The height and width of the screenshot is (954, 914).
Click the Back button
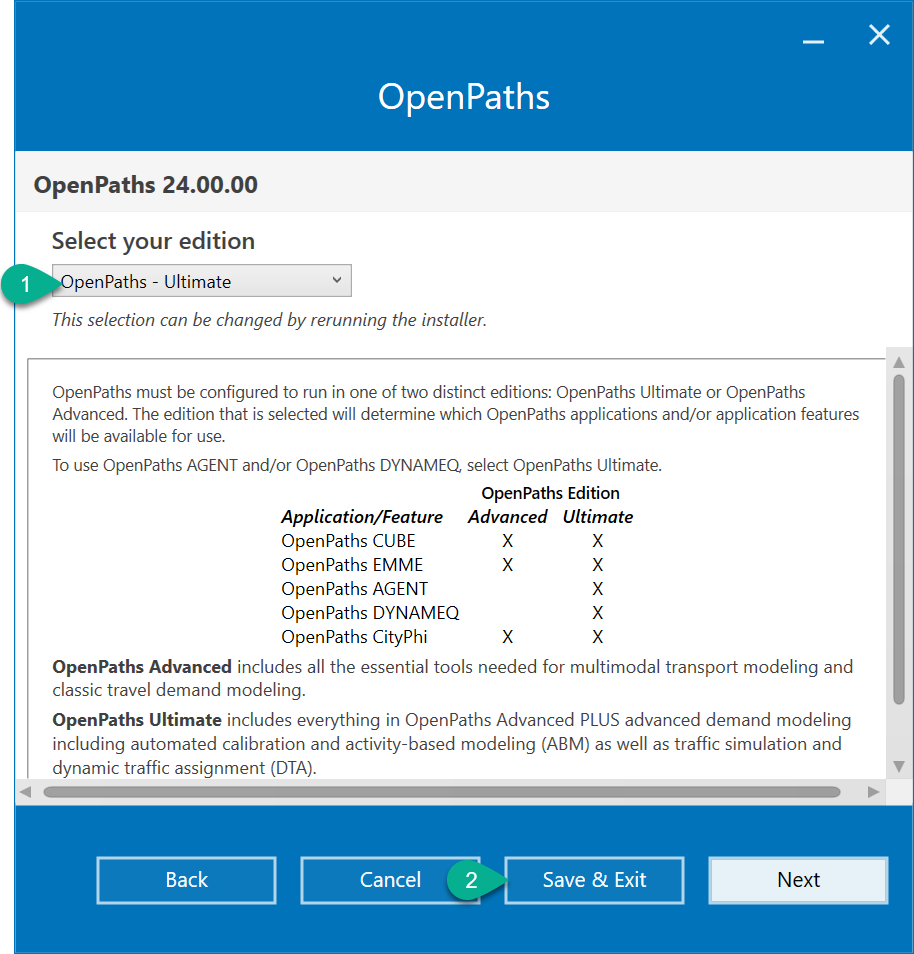tap(186, 880)
